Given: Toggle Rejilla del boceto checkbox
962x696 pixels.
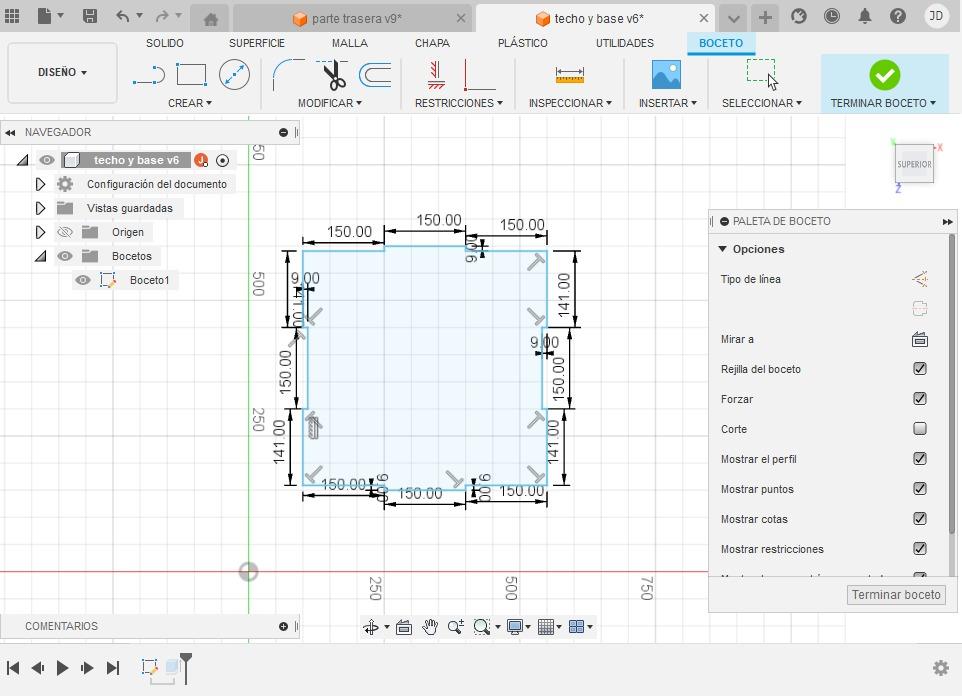Looking at the screenshot, I should [919, 369].
